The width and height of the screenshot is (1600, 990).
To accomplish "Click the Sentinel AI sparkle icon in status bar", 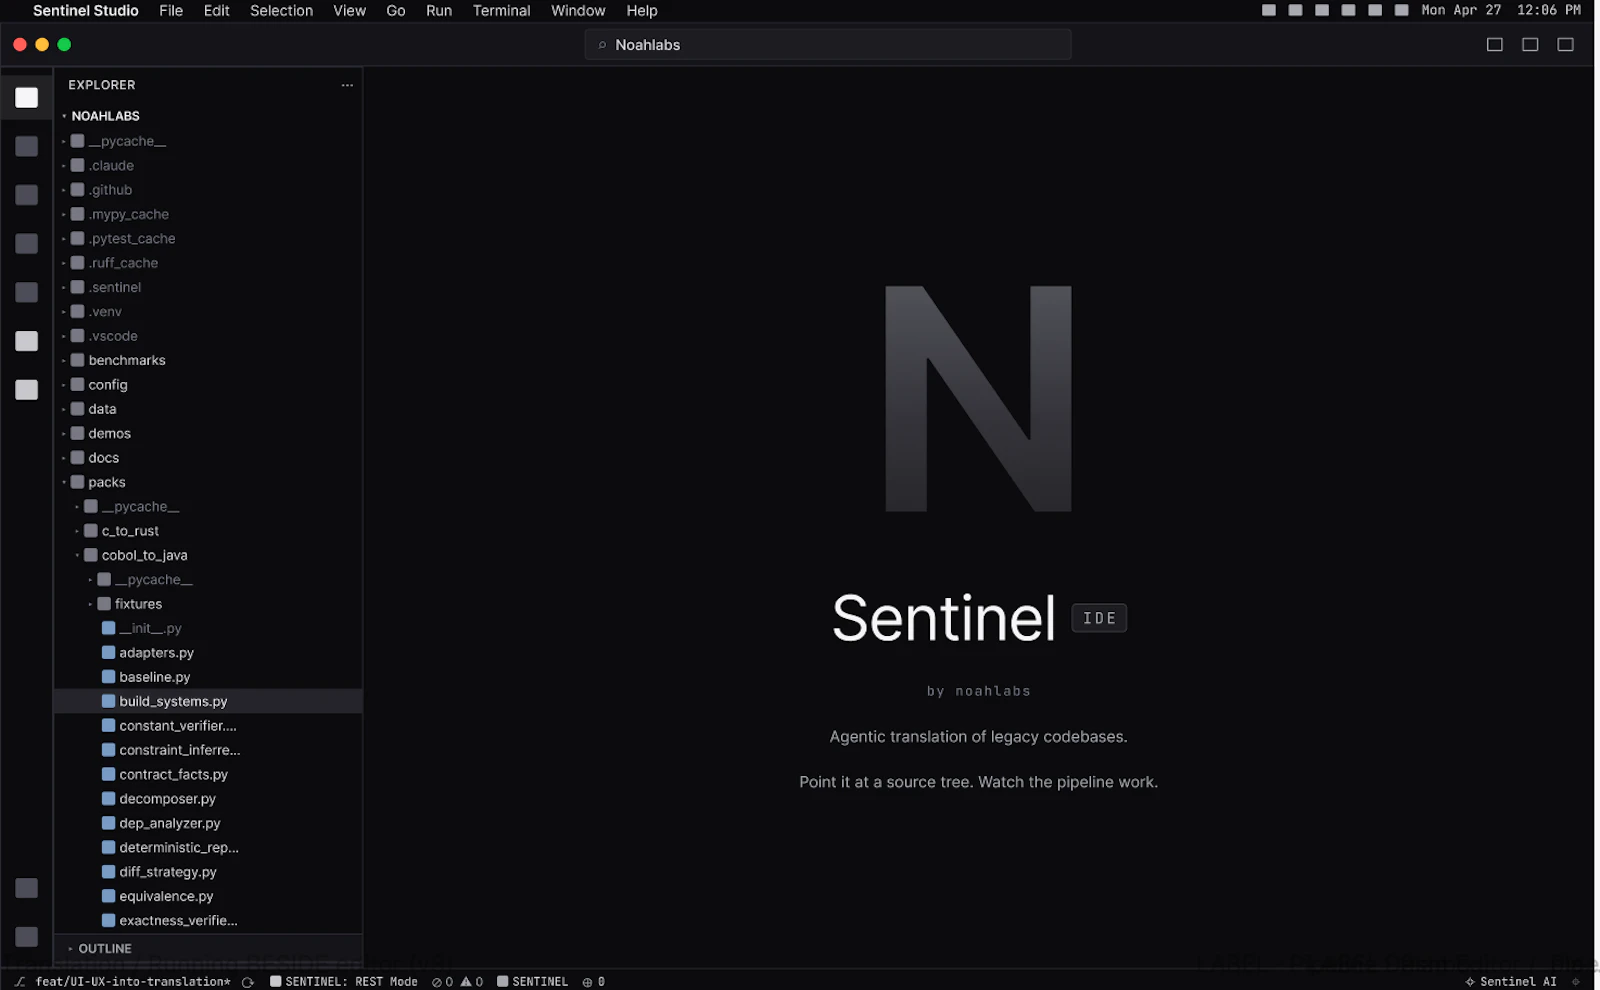I will click(1470, 982).
